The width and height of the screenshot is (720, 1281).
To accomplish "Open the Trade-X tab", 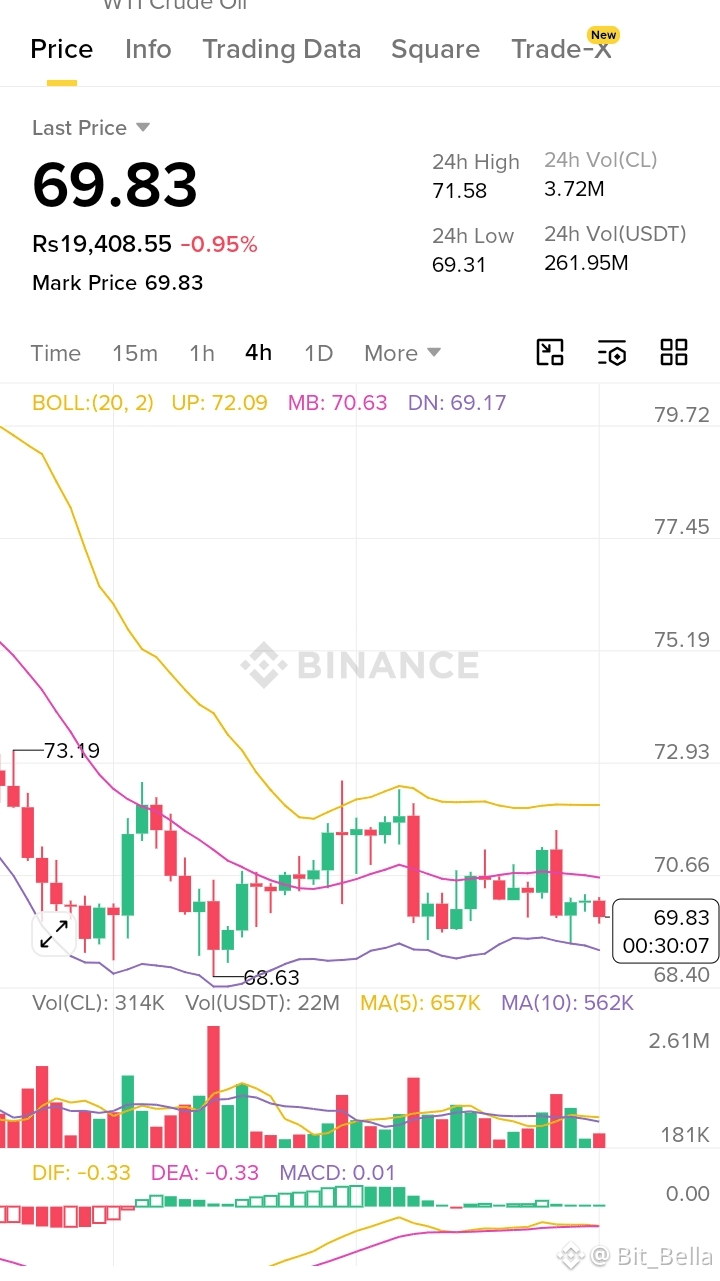I will coord(562,49).
